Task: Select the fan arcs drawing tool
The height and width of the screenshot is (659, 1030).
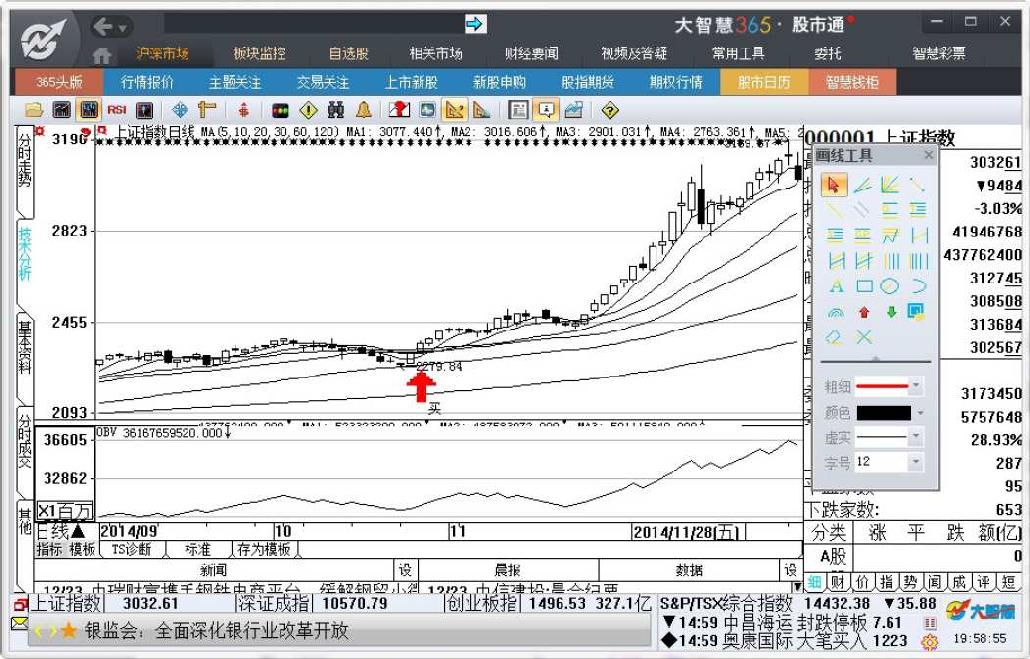Action: pos(836,312)
